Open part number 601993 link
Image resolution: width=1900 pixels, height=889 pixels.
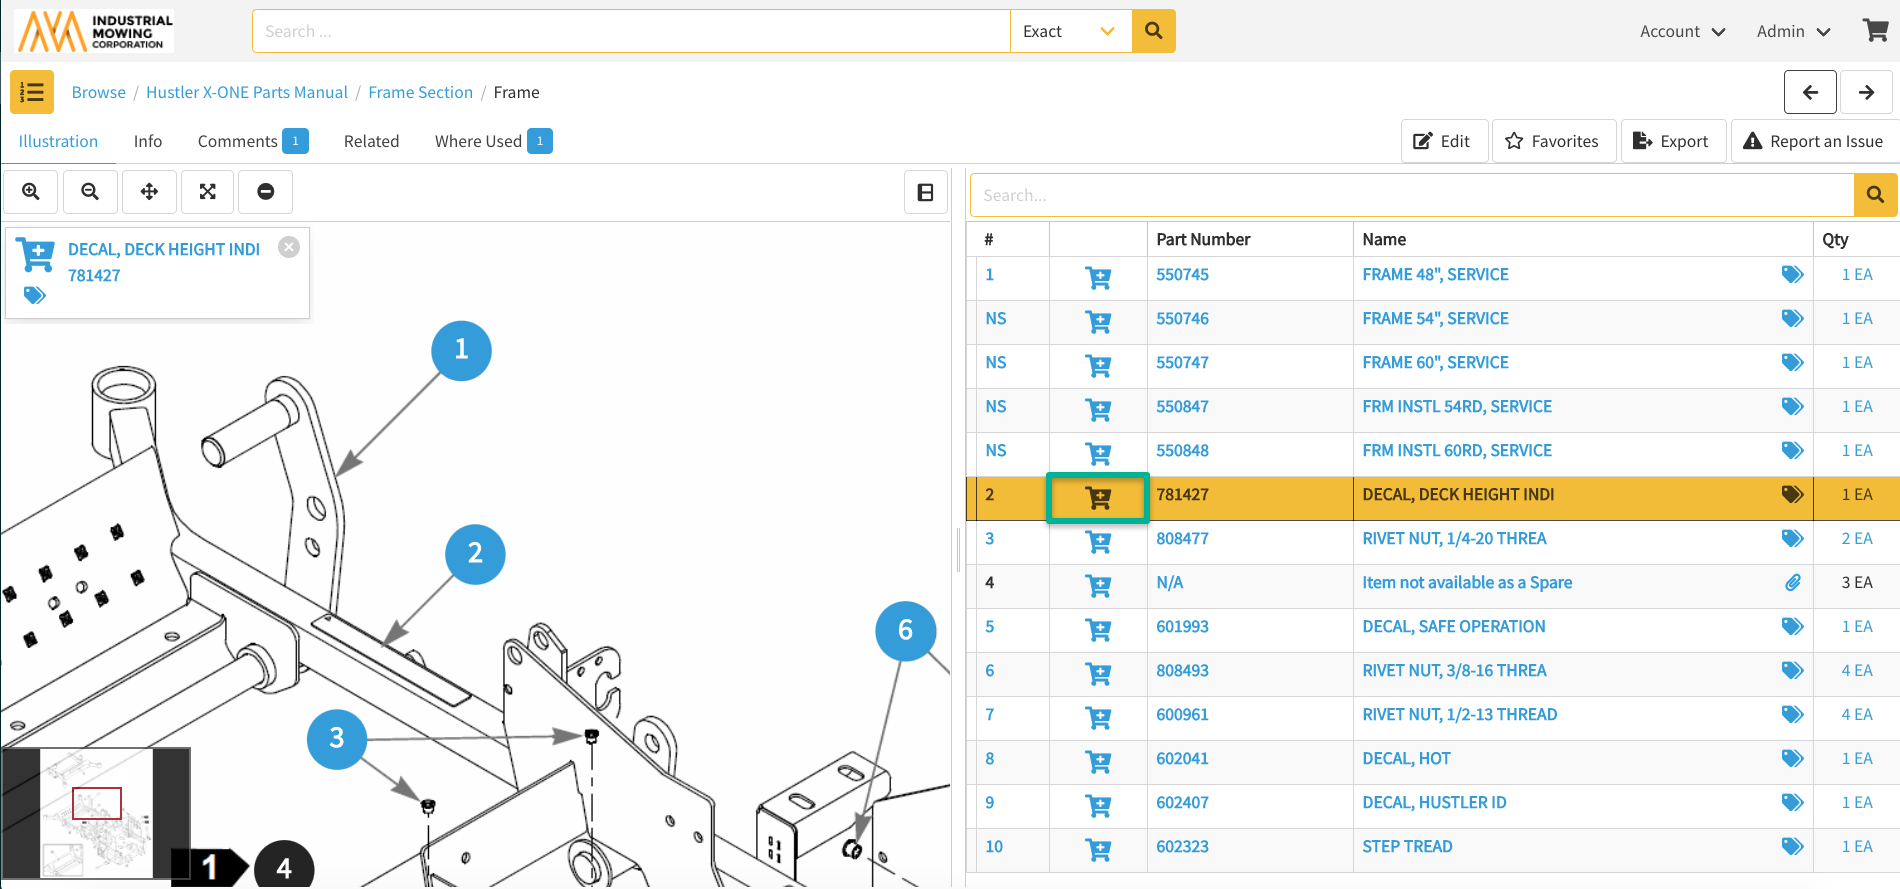[1182, 627]
